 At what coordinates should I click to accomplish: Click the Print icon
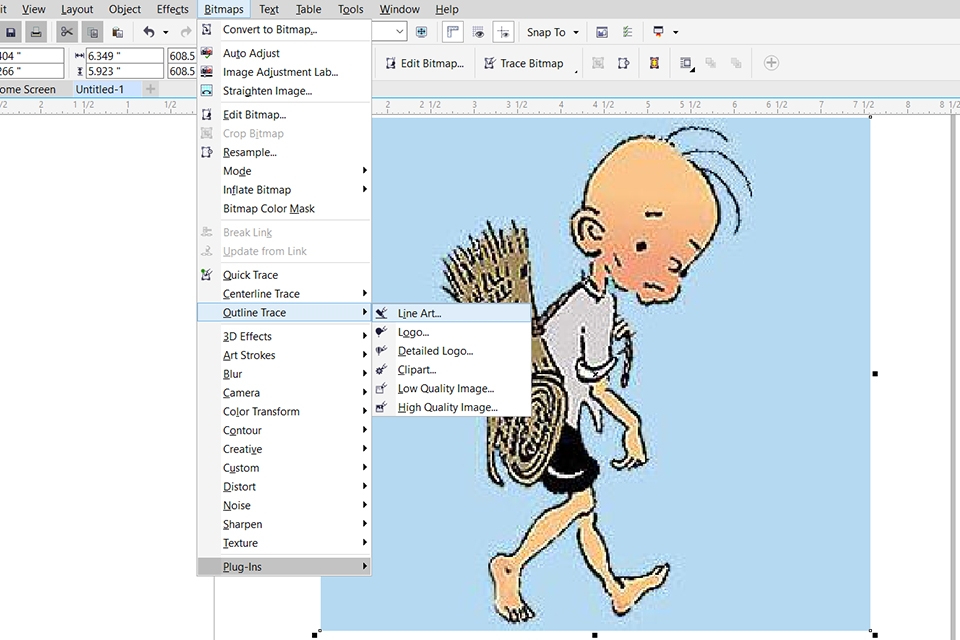tap(36, 31)
